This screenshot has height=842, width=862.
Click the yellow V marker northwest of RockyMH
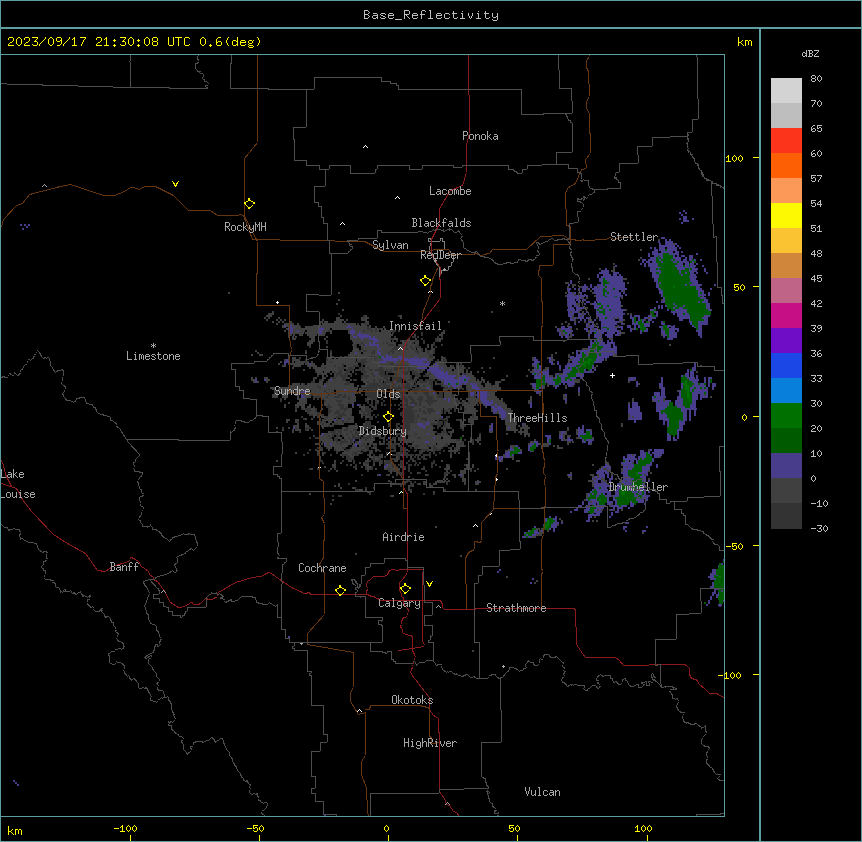point(175,184)
